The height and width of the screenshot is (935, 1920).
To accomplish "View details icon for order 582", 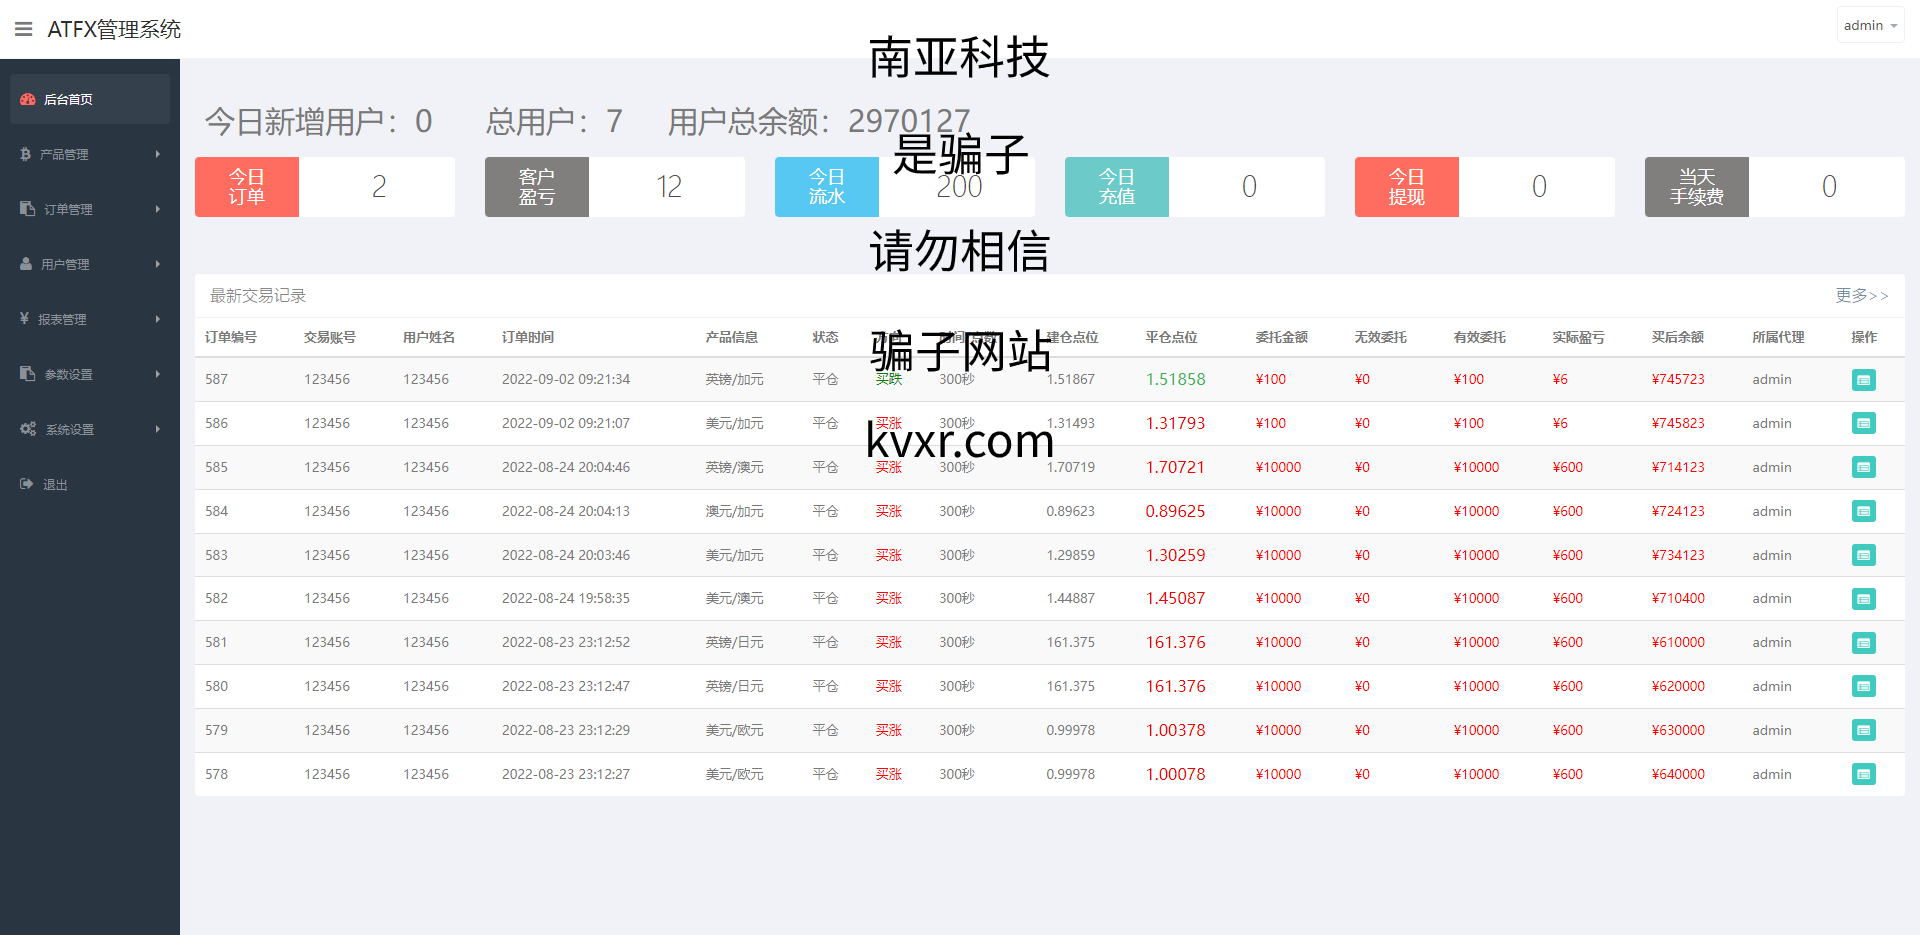I will (x=1864, y=599).
